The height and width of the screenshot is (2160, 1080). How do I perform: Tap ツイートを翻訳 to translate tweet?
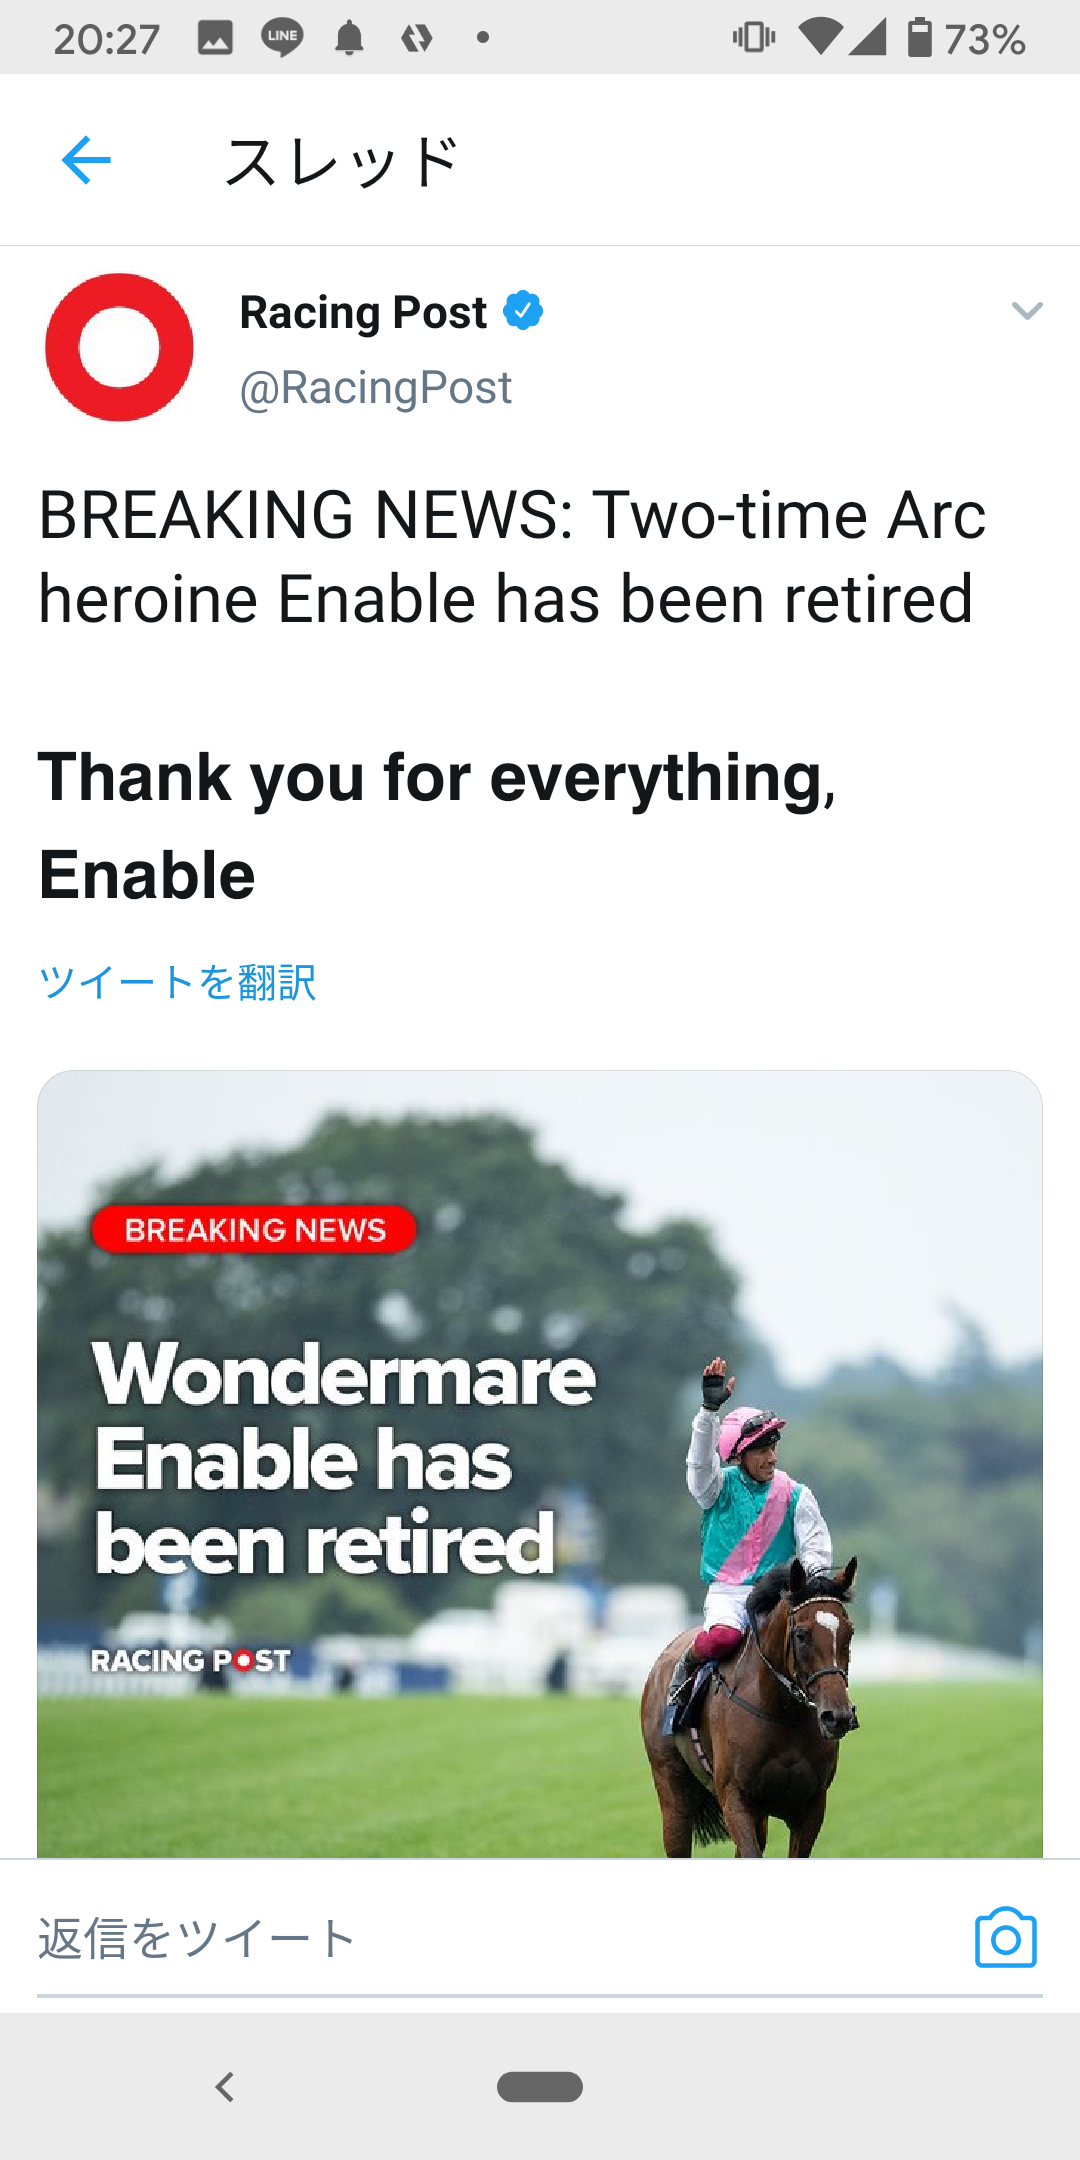[177, 982]
